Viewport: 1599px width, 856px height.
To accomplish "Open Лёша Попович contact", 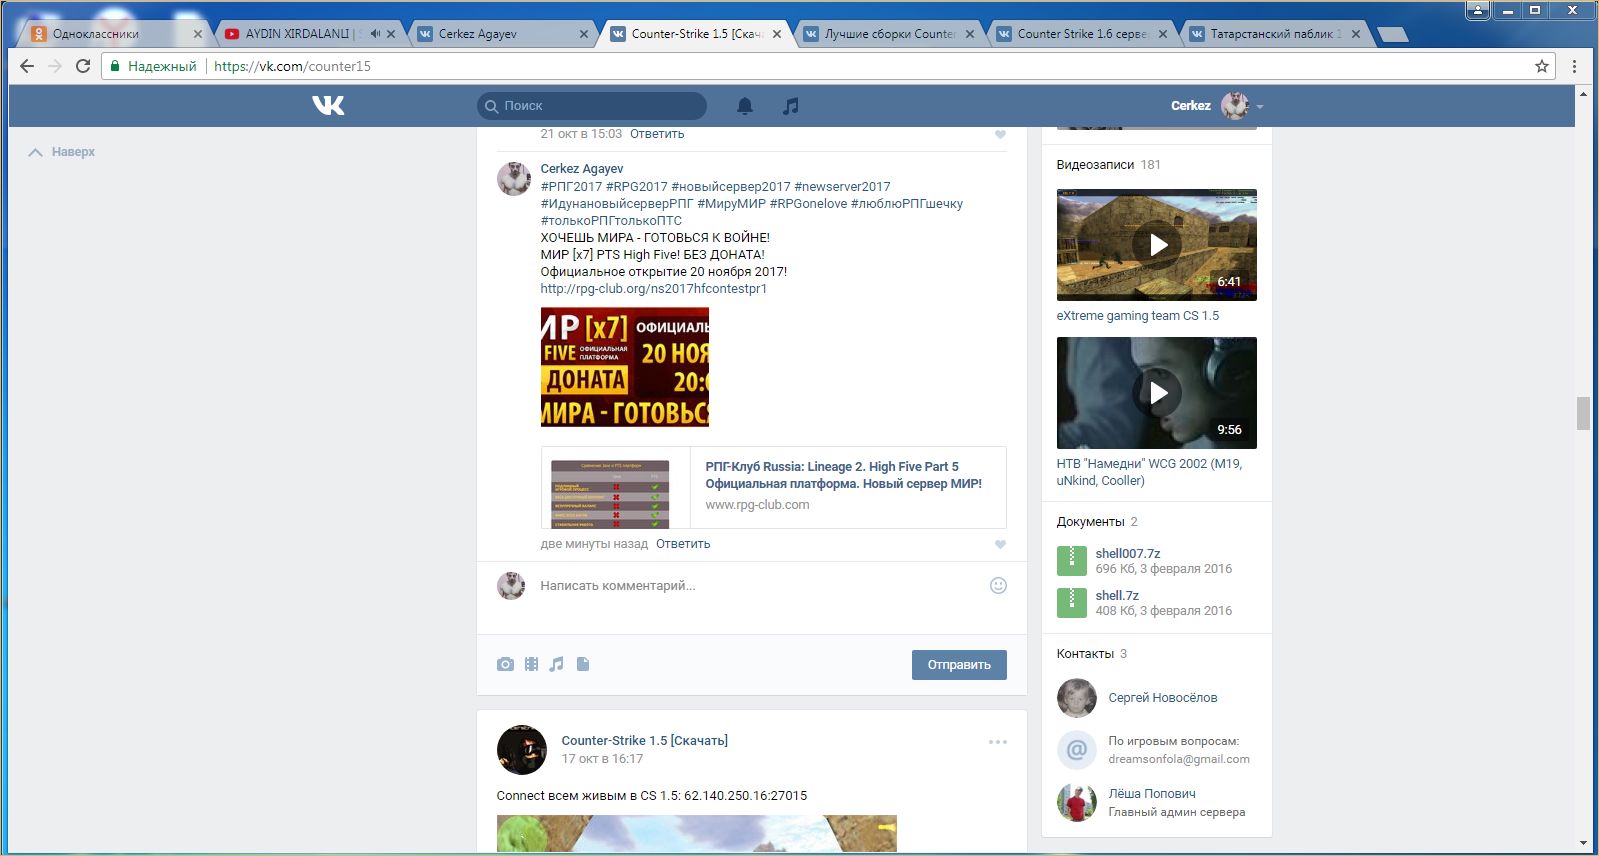I will 1152,794.
